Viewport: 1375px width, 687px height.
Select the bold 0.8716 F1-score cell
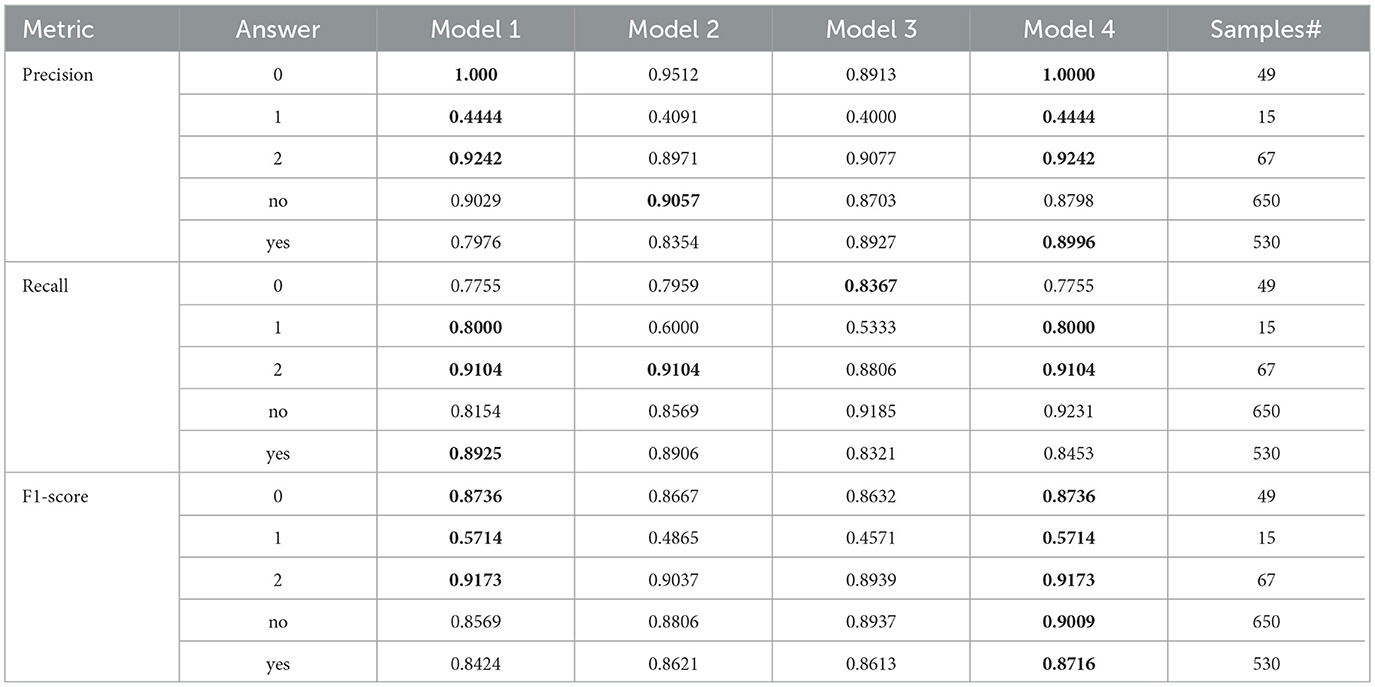coord(1069,664)
